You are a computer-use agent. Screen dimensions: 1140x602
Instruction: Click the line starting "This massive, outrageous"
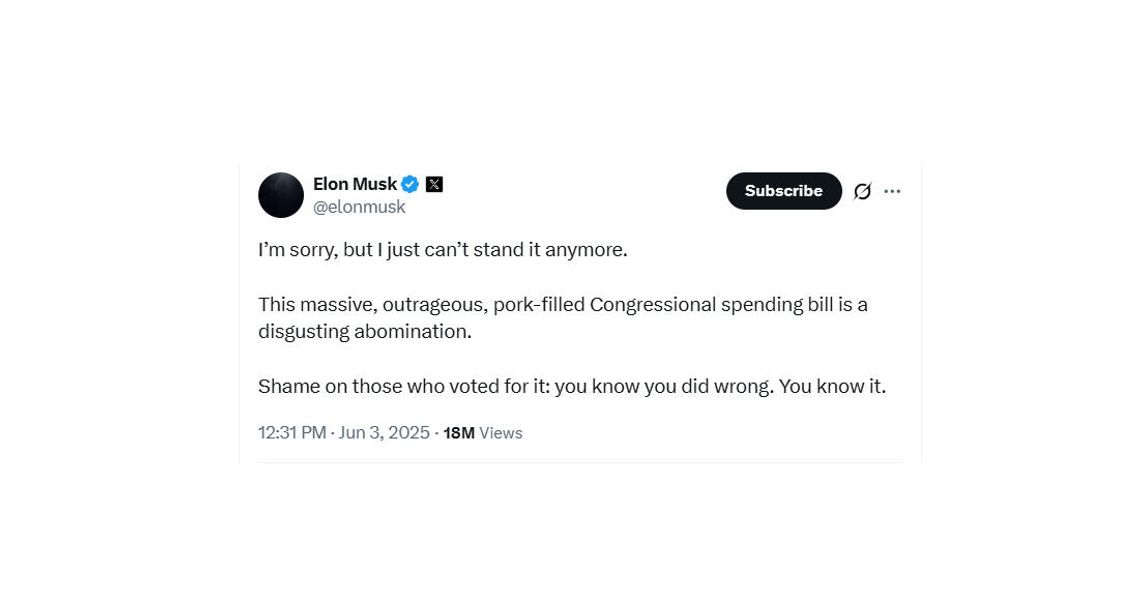tap(563, 305)
